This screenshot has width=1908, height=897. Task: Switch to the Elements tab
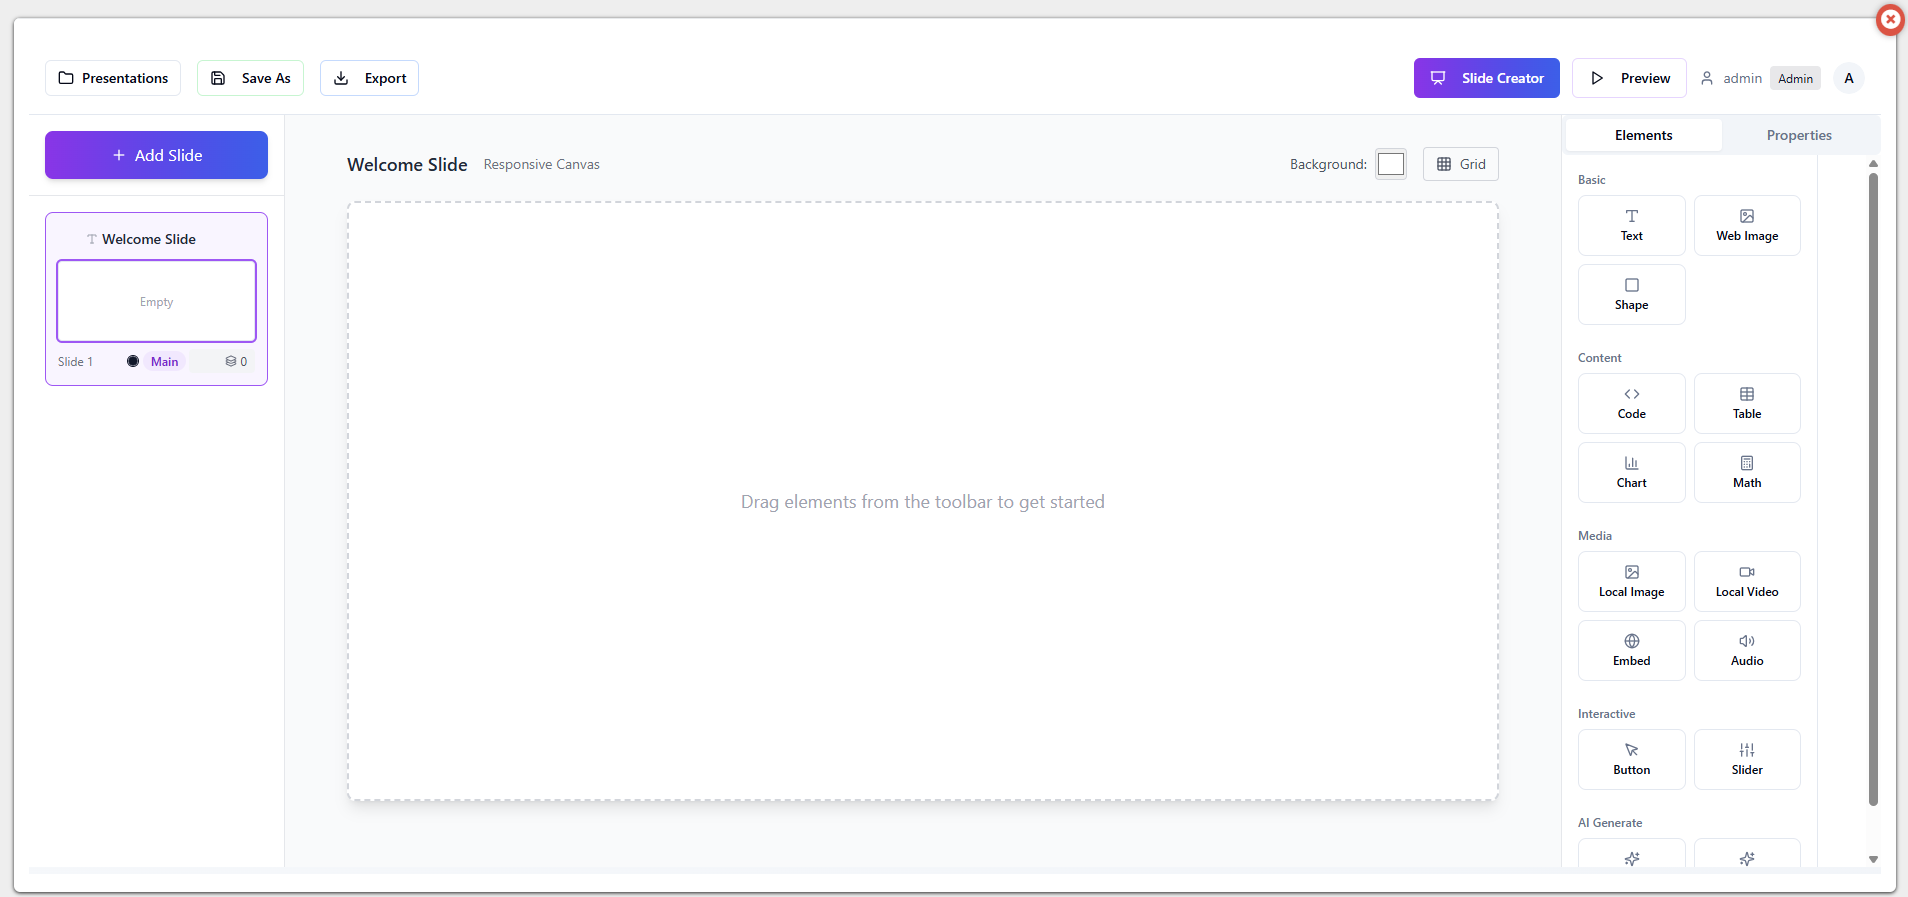coord(1643,135)
